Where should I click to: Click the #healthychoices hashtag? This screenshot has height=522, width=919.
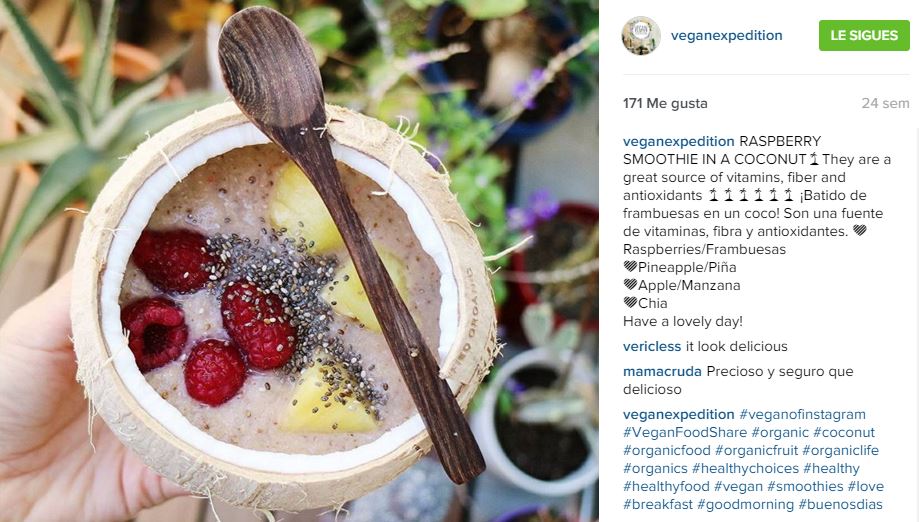745,469
